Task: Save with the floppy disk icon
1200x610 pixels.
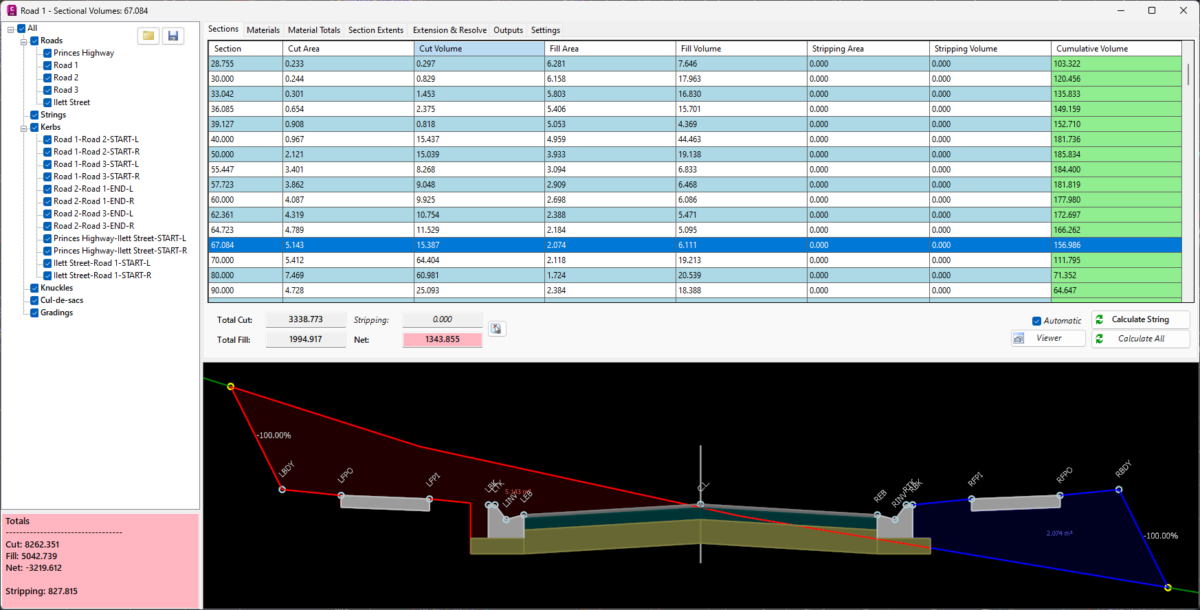Action: (173, 36)
